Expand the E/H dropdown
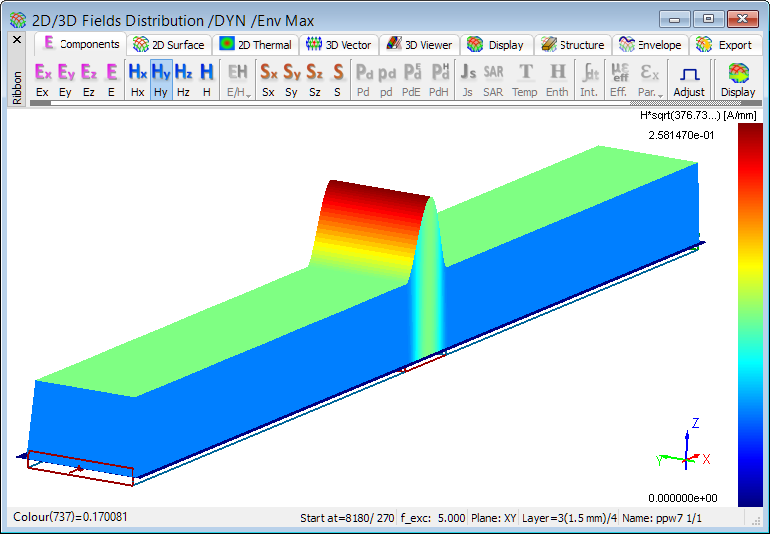The height and width of the screenshot is (534, 770). pos(238,79)
